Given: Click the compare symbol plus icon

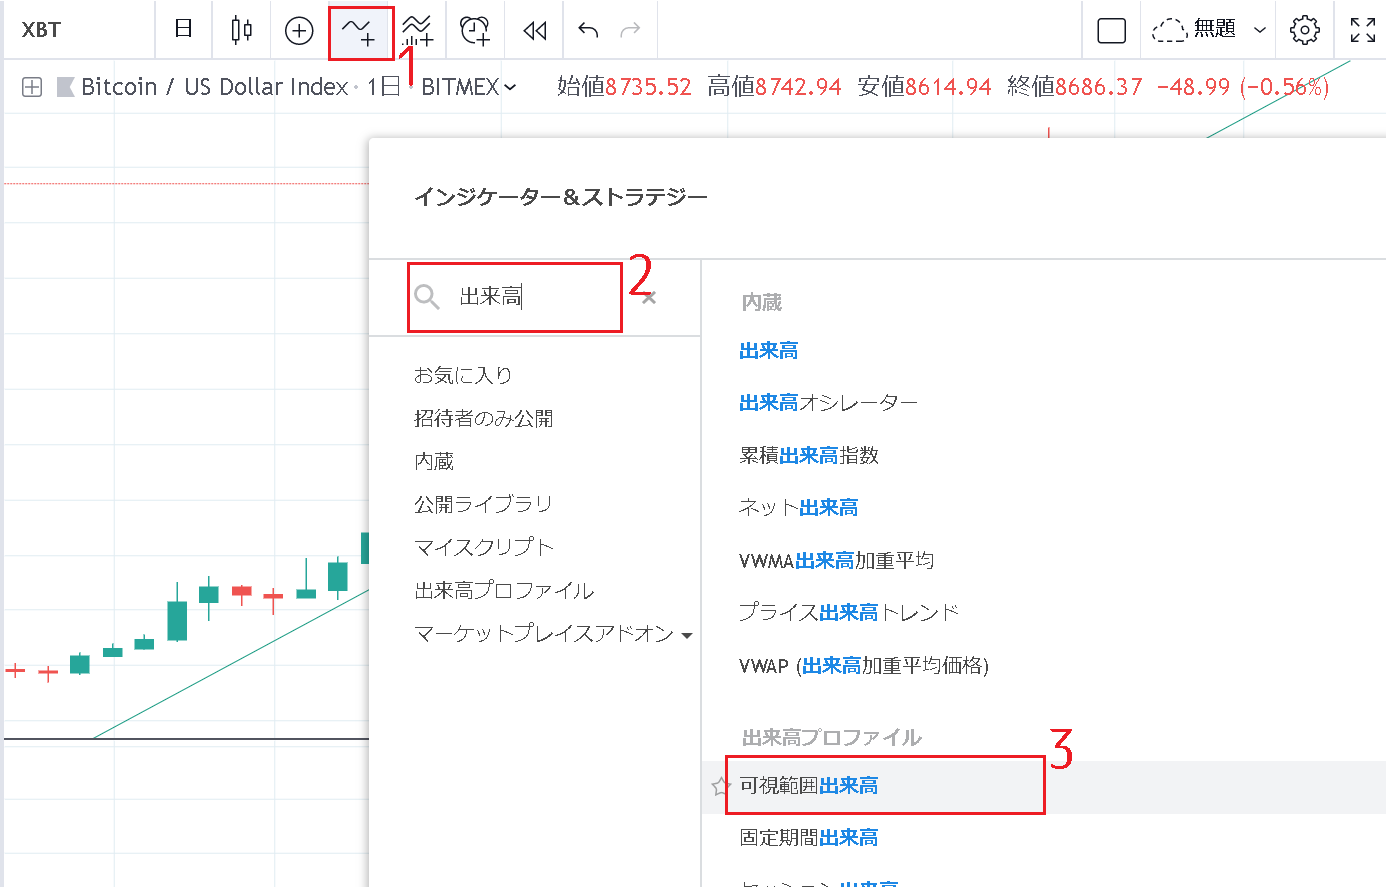Looking at the screenshot, I should pyautogui.click(x=298, y=30).
